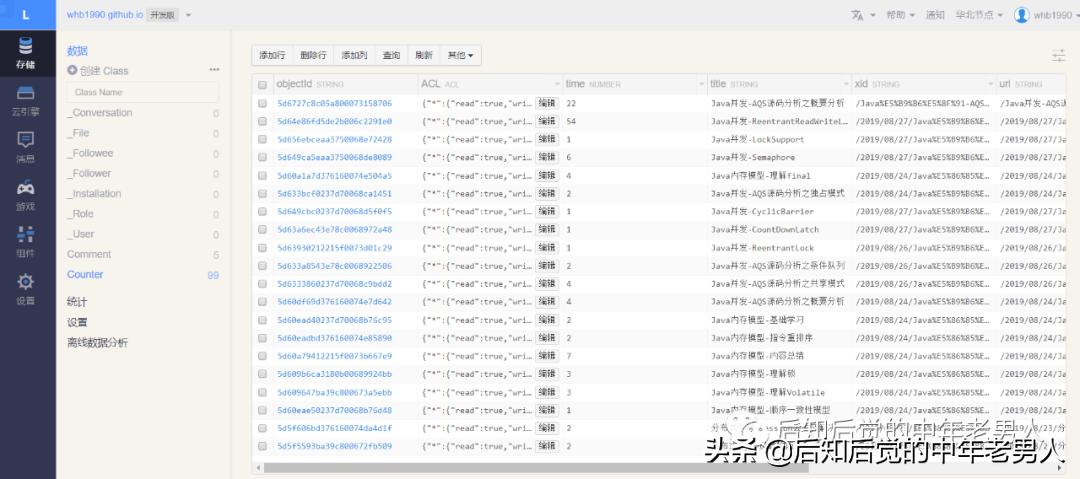Click the 添加列 add column button
The height and width of the screenshot is (479, 1080).
(x=355, y=56)
